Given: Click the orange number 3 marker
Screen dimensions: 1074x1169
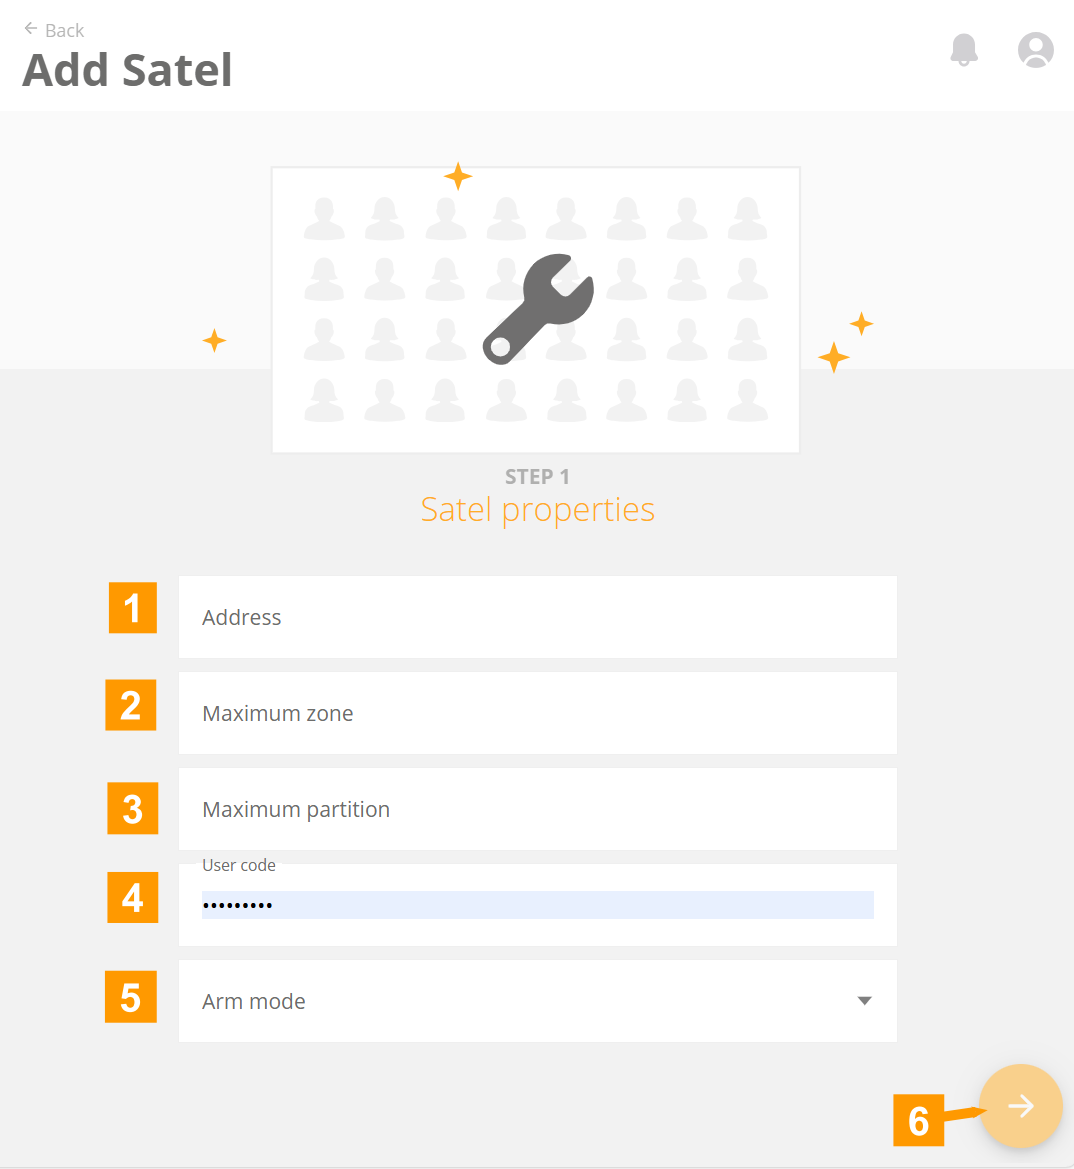Looking at the screenshot, I should click(x=133, y=808).
